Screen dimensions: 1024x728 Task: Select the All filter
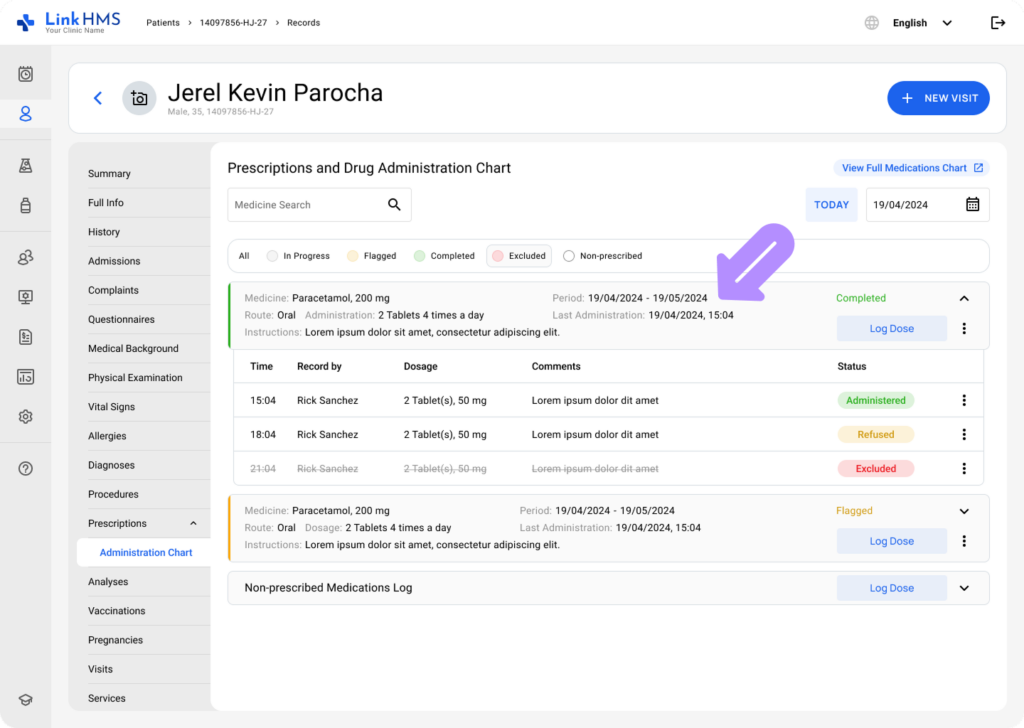click(244, 256)
